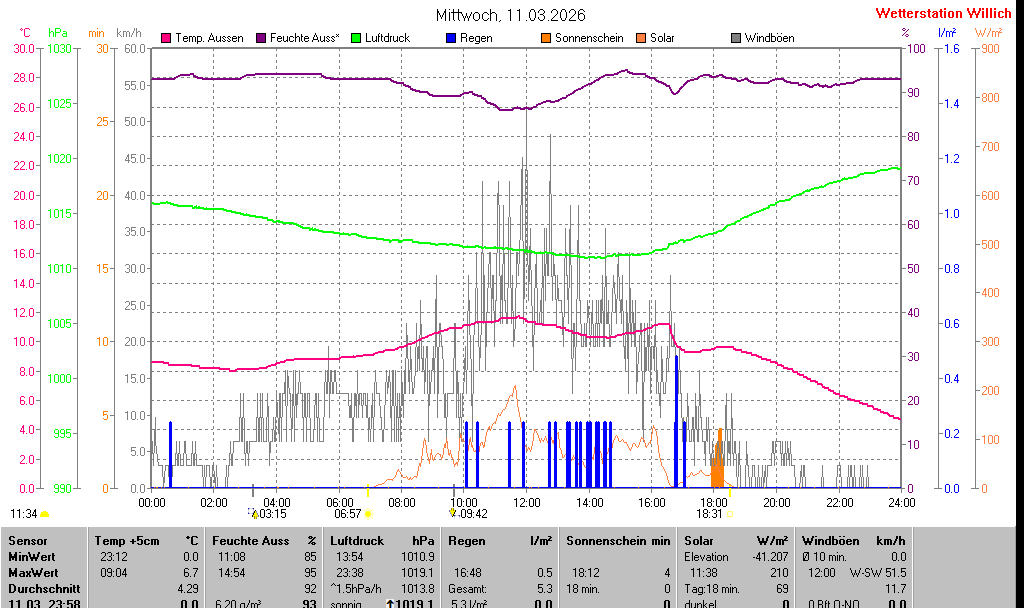Viewport: 1024px width, 608px height.
Task: Select the Luftdruck hPa column header
Action: click(x=382, y=540)
